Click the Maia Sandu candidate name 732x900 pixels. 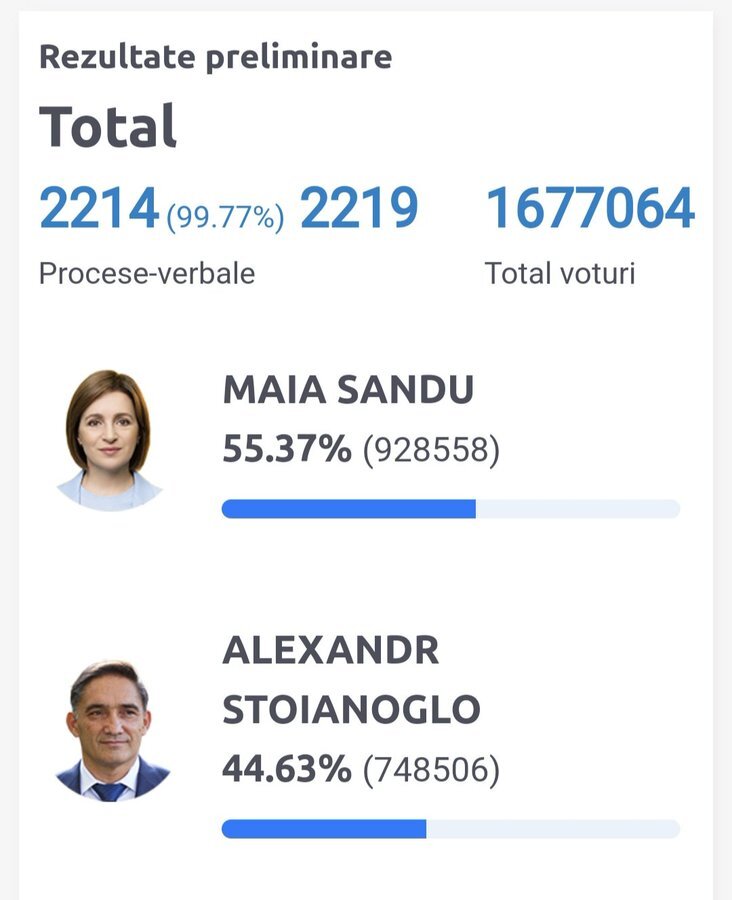click(x=348, y=391)
